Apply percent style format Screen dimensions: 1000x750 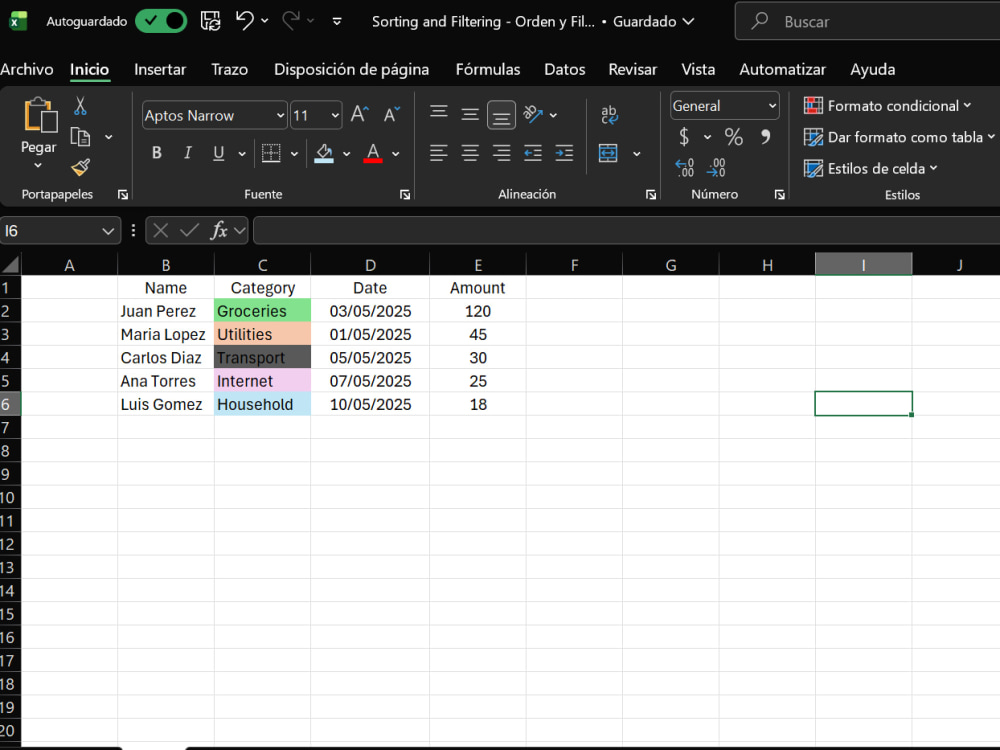tap(733, 136)
